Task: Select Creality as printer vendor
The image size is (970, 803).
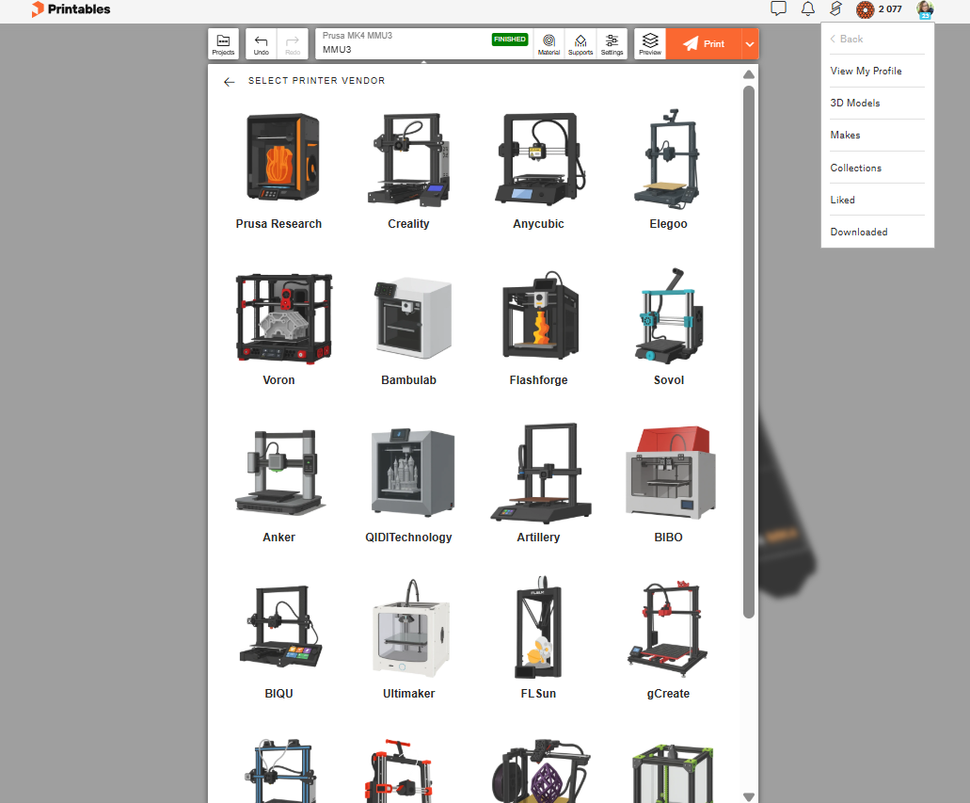Action: pyautogui.click(x=408, y=170)
